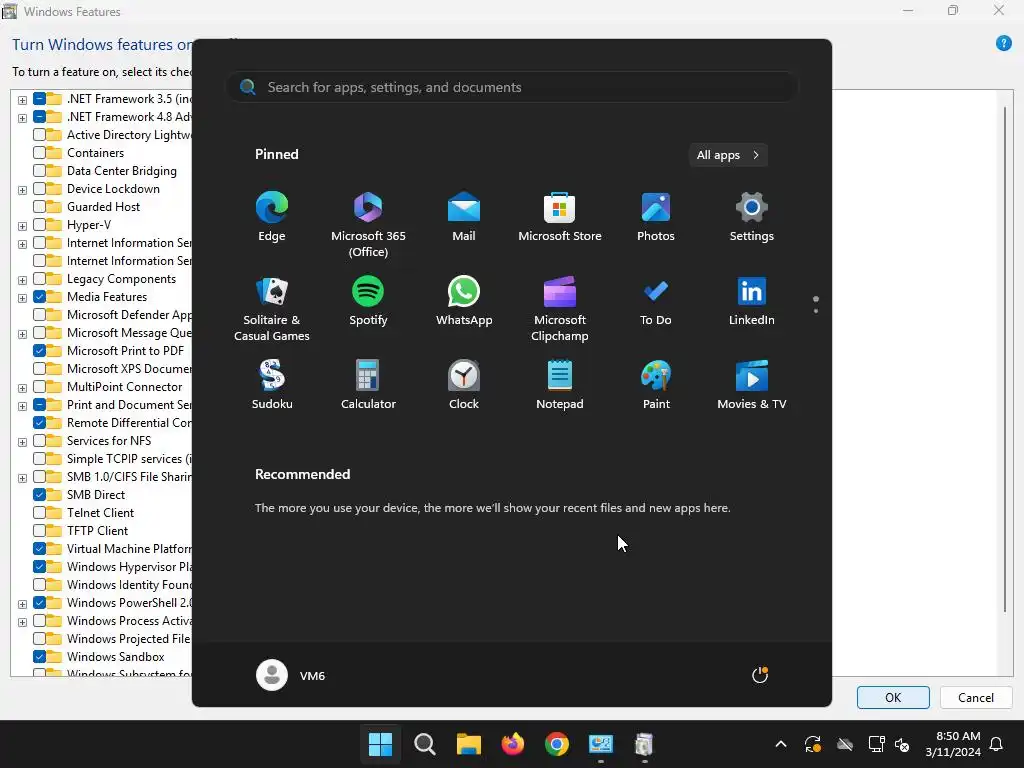This screenshot has height=768, width=1024.
Task: Click the Start menu search box
Action: coord(511,87)
